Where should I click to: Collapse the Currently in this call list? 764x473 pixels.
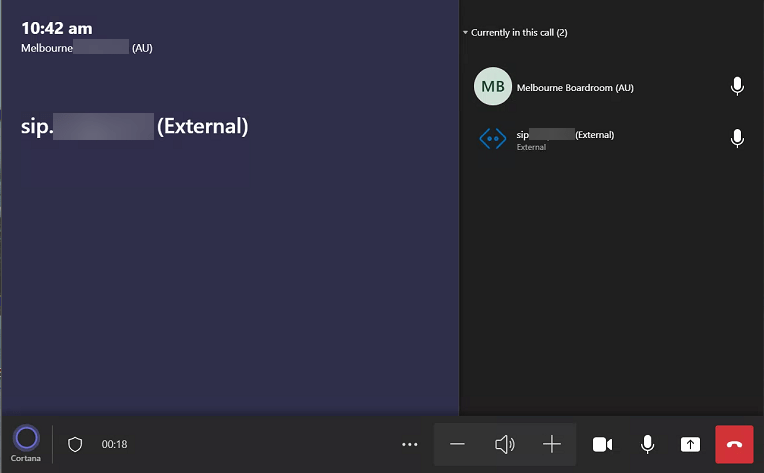pos(465,33)
